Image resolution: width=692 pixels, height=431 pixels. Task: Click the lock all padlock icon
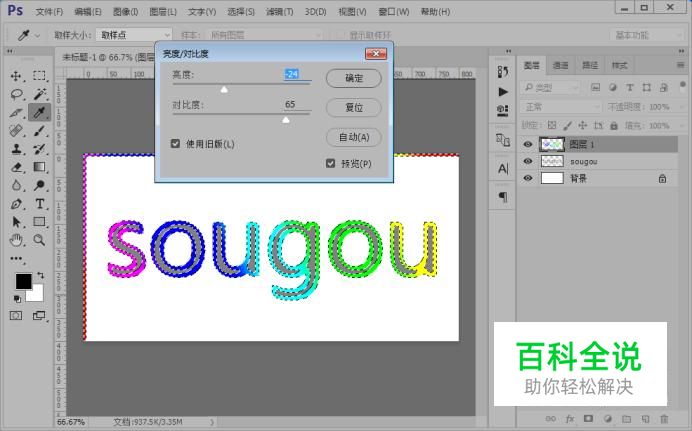(614, 126)
